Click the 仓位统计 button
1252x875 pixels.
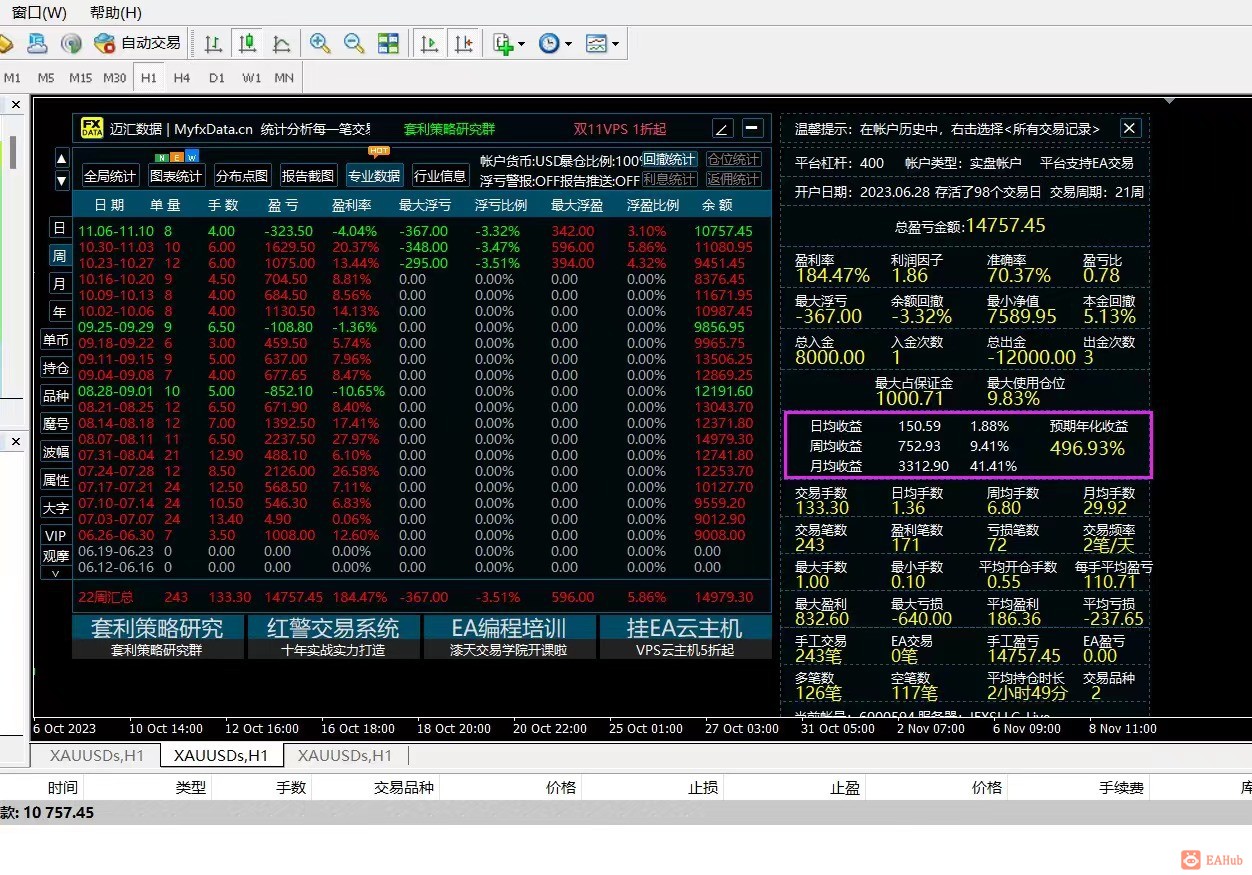coord(733,159)
